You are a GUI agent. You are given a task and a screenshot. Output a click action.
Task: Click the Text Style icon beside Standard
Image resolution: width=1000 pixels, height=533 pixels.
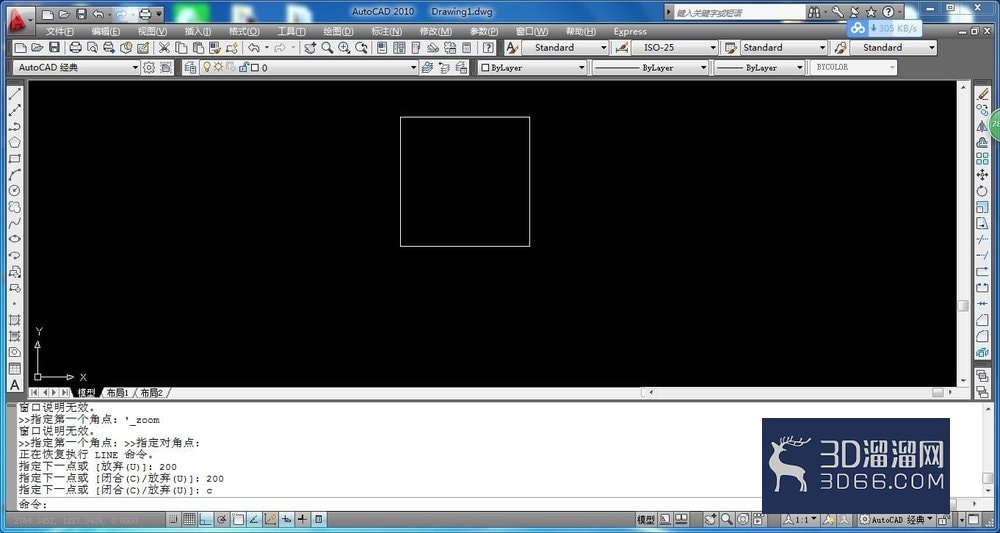[x=511, y=47]
